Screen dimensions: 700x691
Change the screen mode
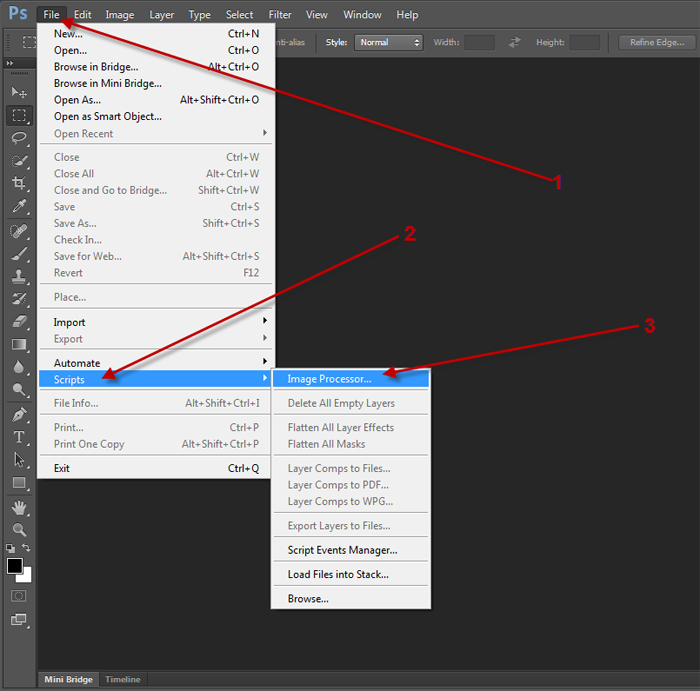19,620
